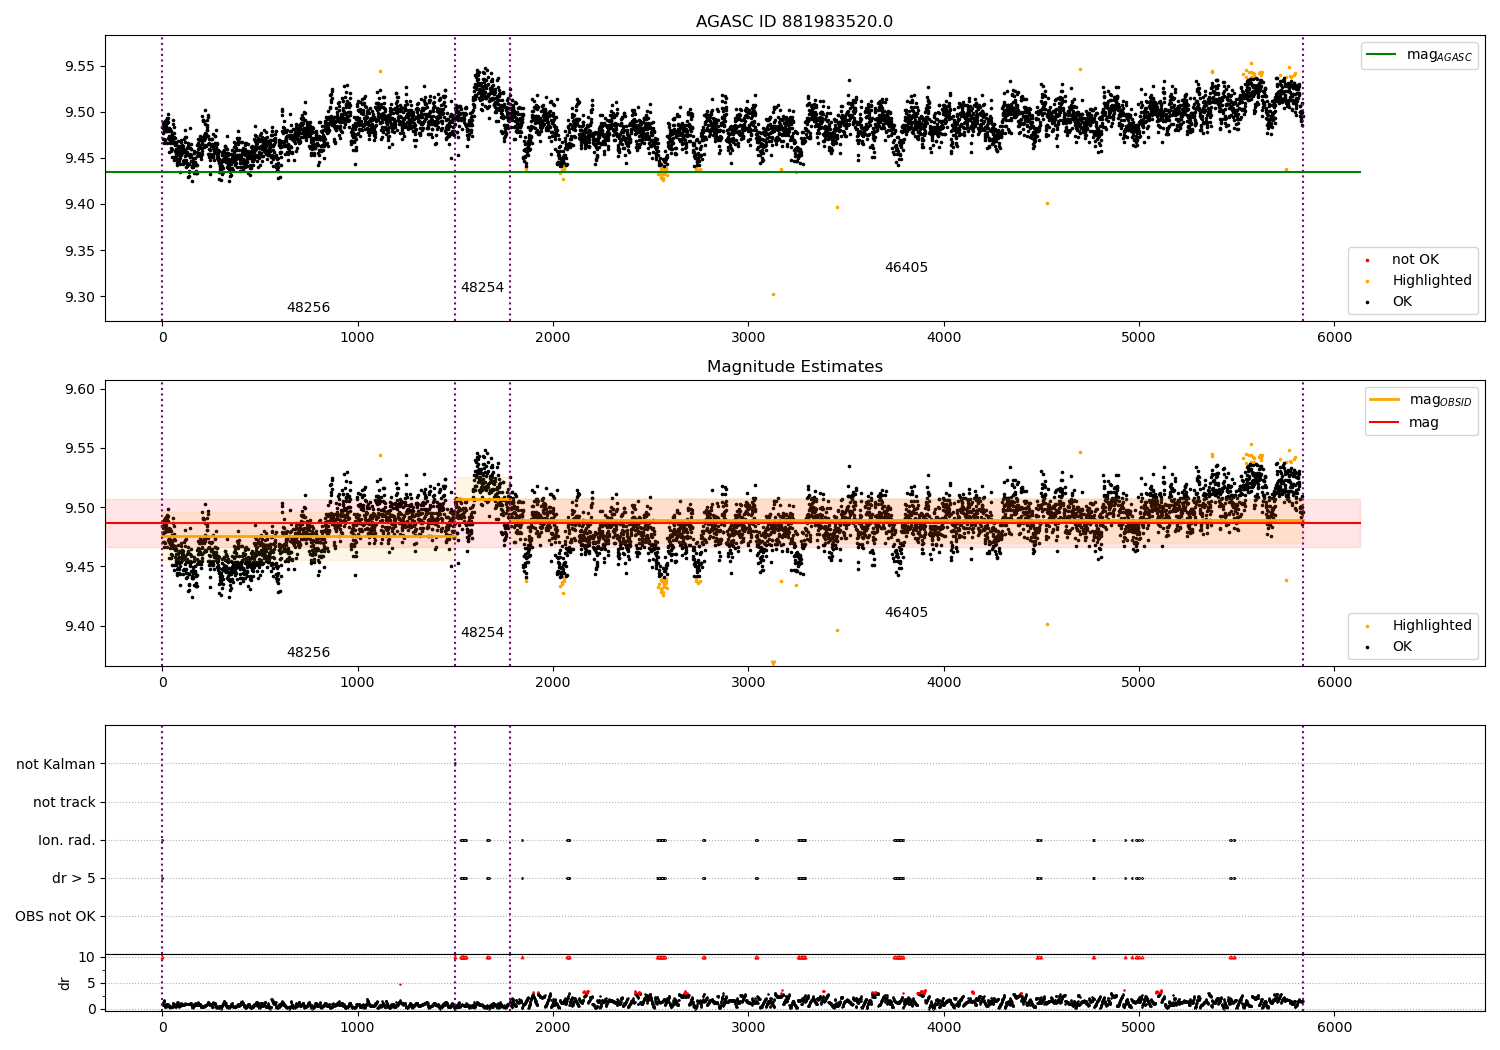This screenshot has height=1050, width=1500.
Task: Click the 'dr > 5' axis label
Action: point(74,879)
